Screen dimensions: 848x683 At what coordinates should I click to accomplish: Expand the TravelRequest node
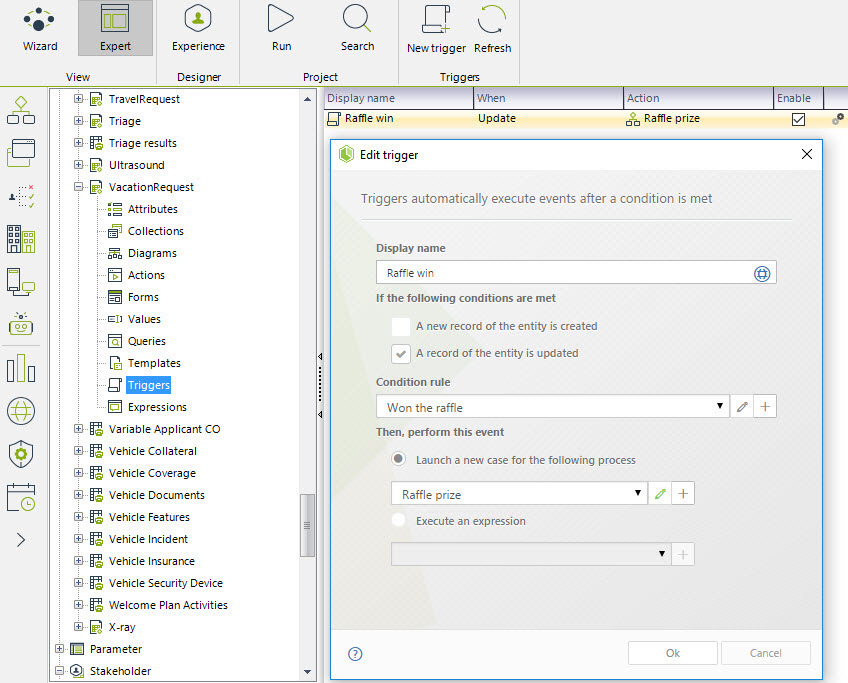click(78, 98)
